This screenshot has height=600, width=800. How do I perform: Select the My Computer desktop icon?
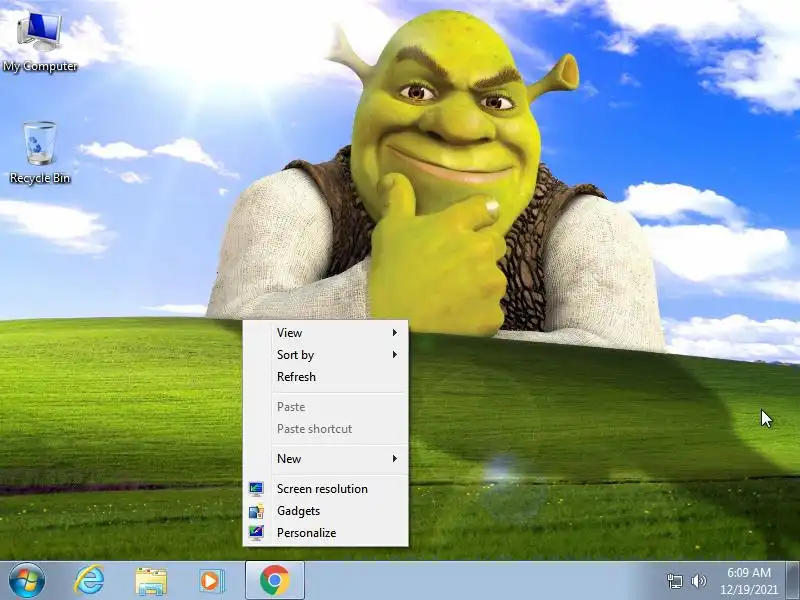tap(40, 42)
